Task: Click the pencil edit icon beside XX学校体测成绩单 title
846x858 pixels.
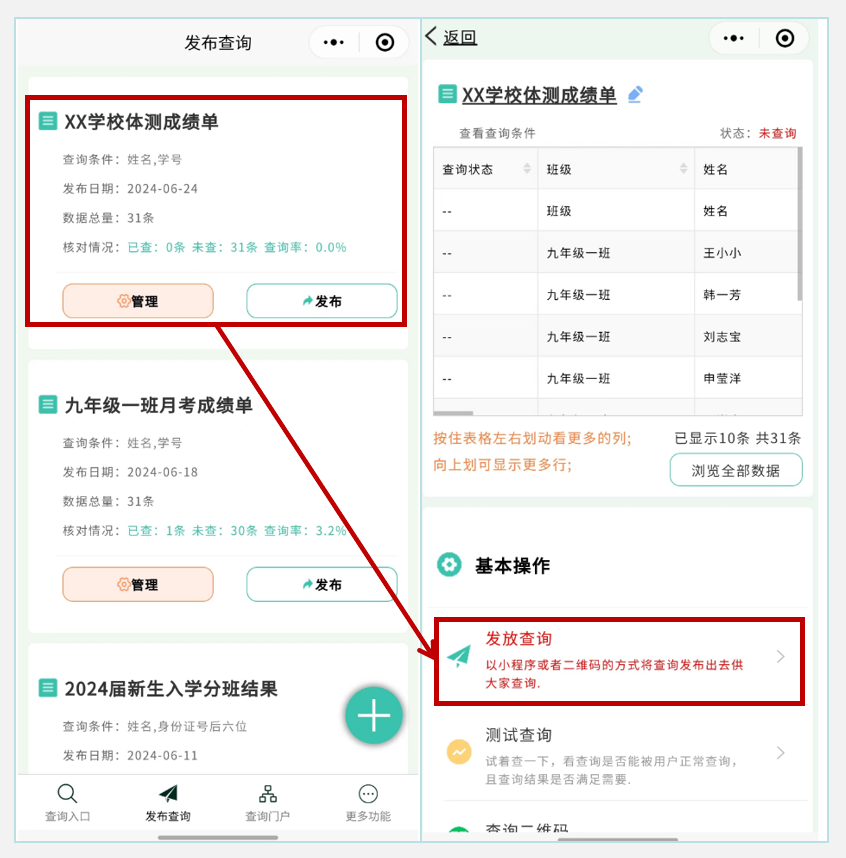Action: coord(635,95)
